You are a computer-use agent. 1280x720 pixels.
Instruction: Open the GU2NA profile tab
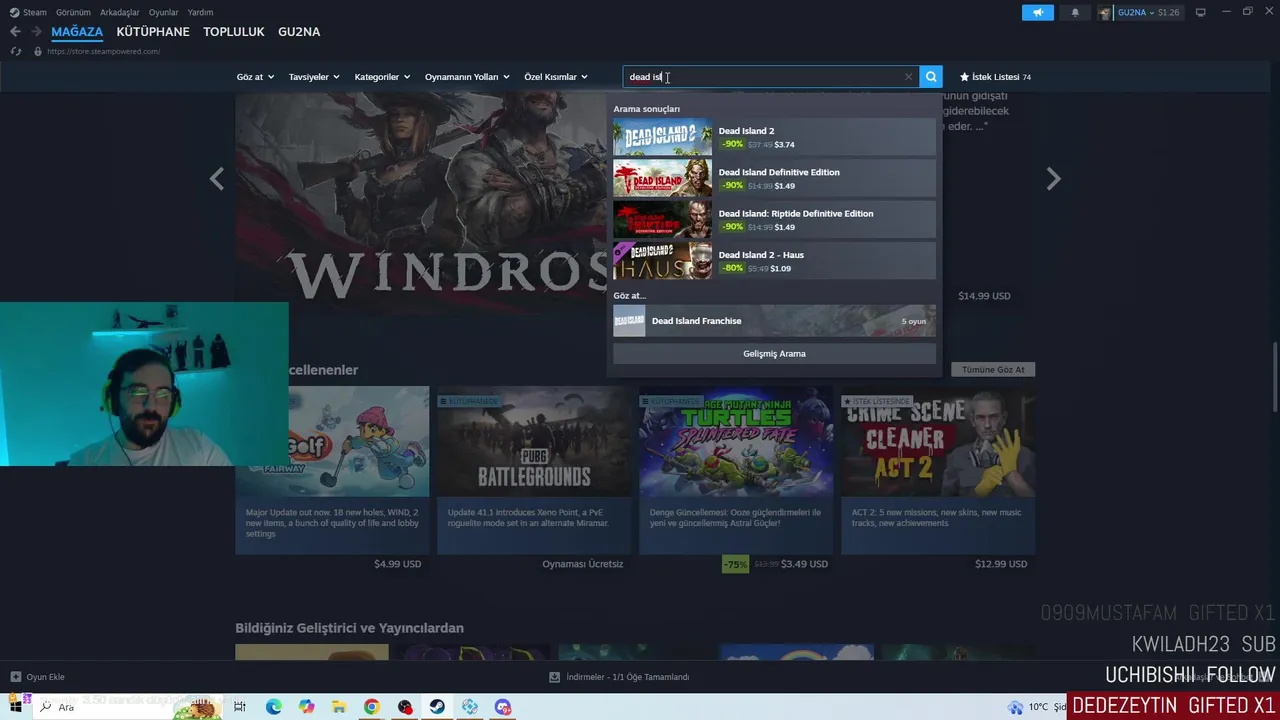[299, 32]
